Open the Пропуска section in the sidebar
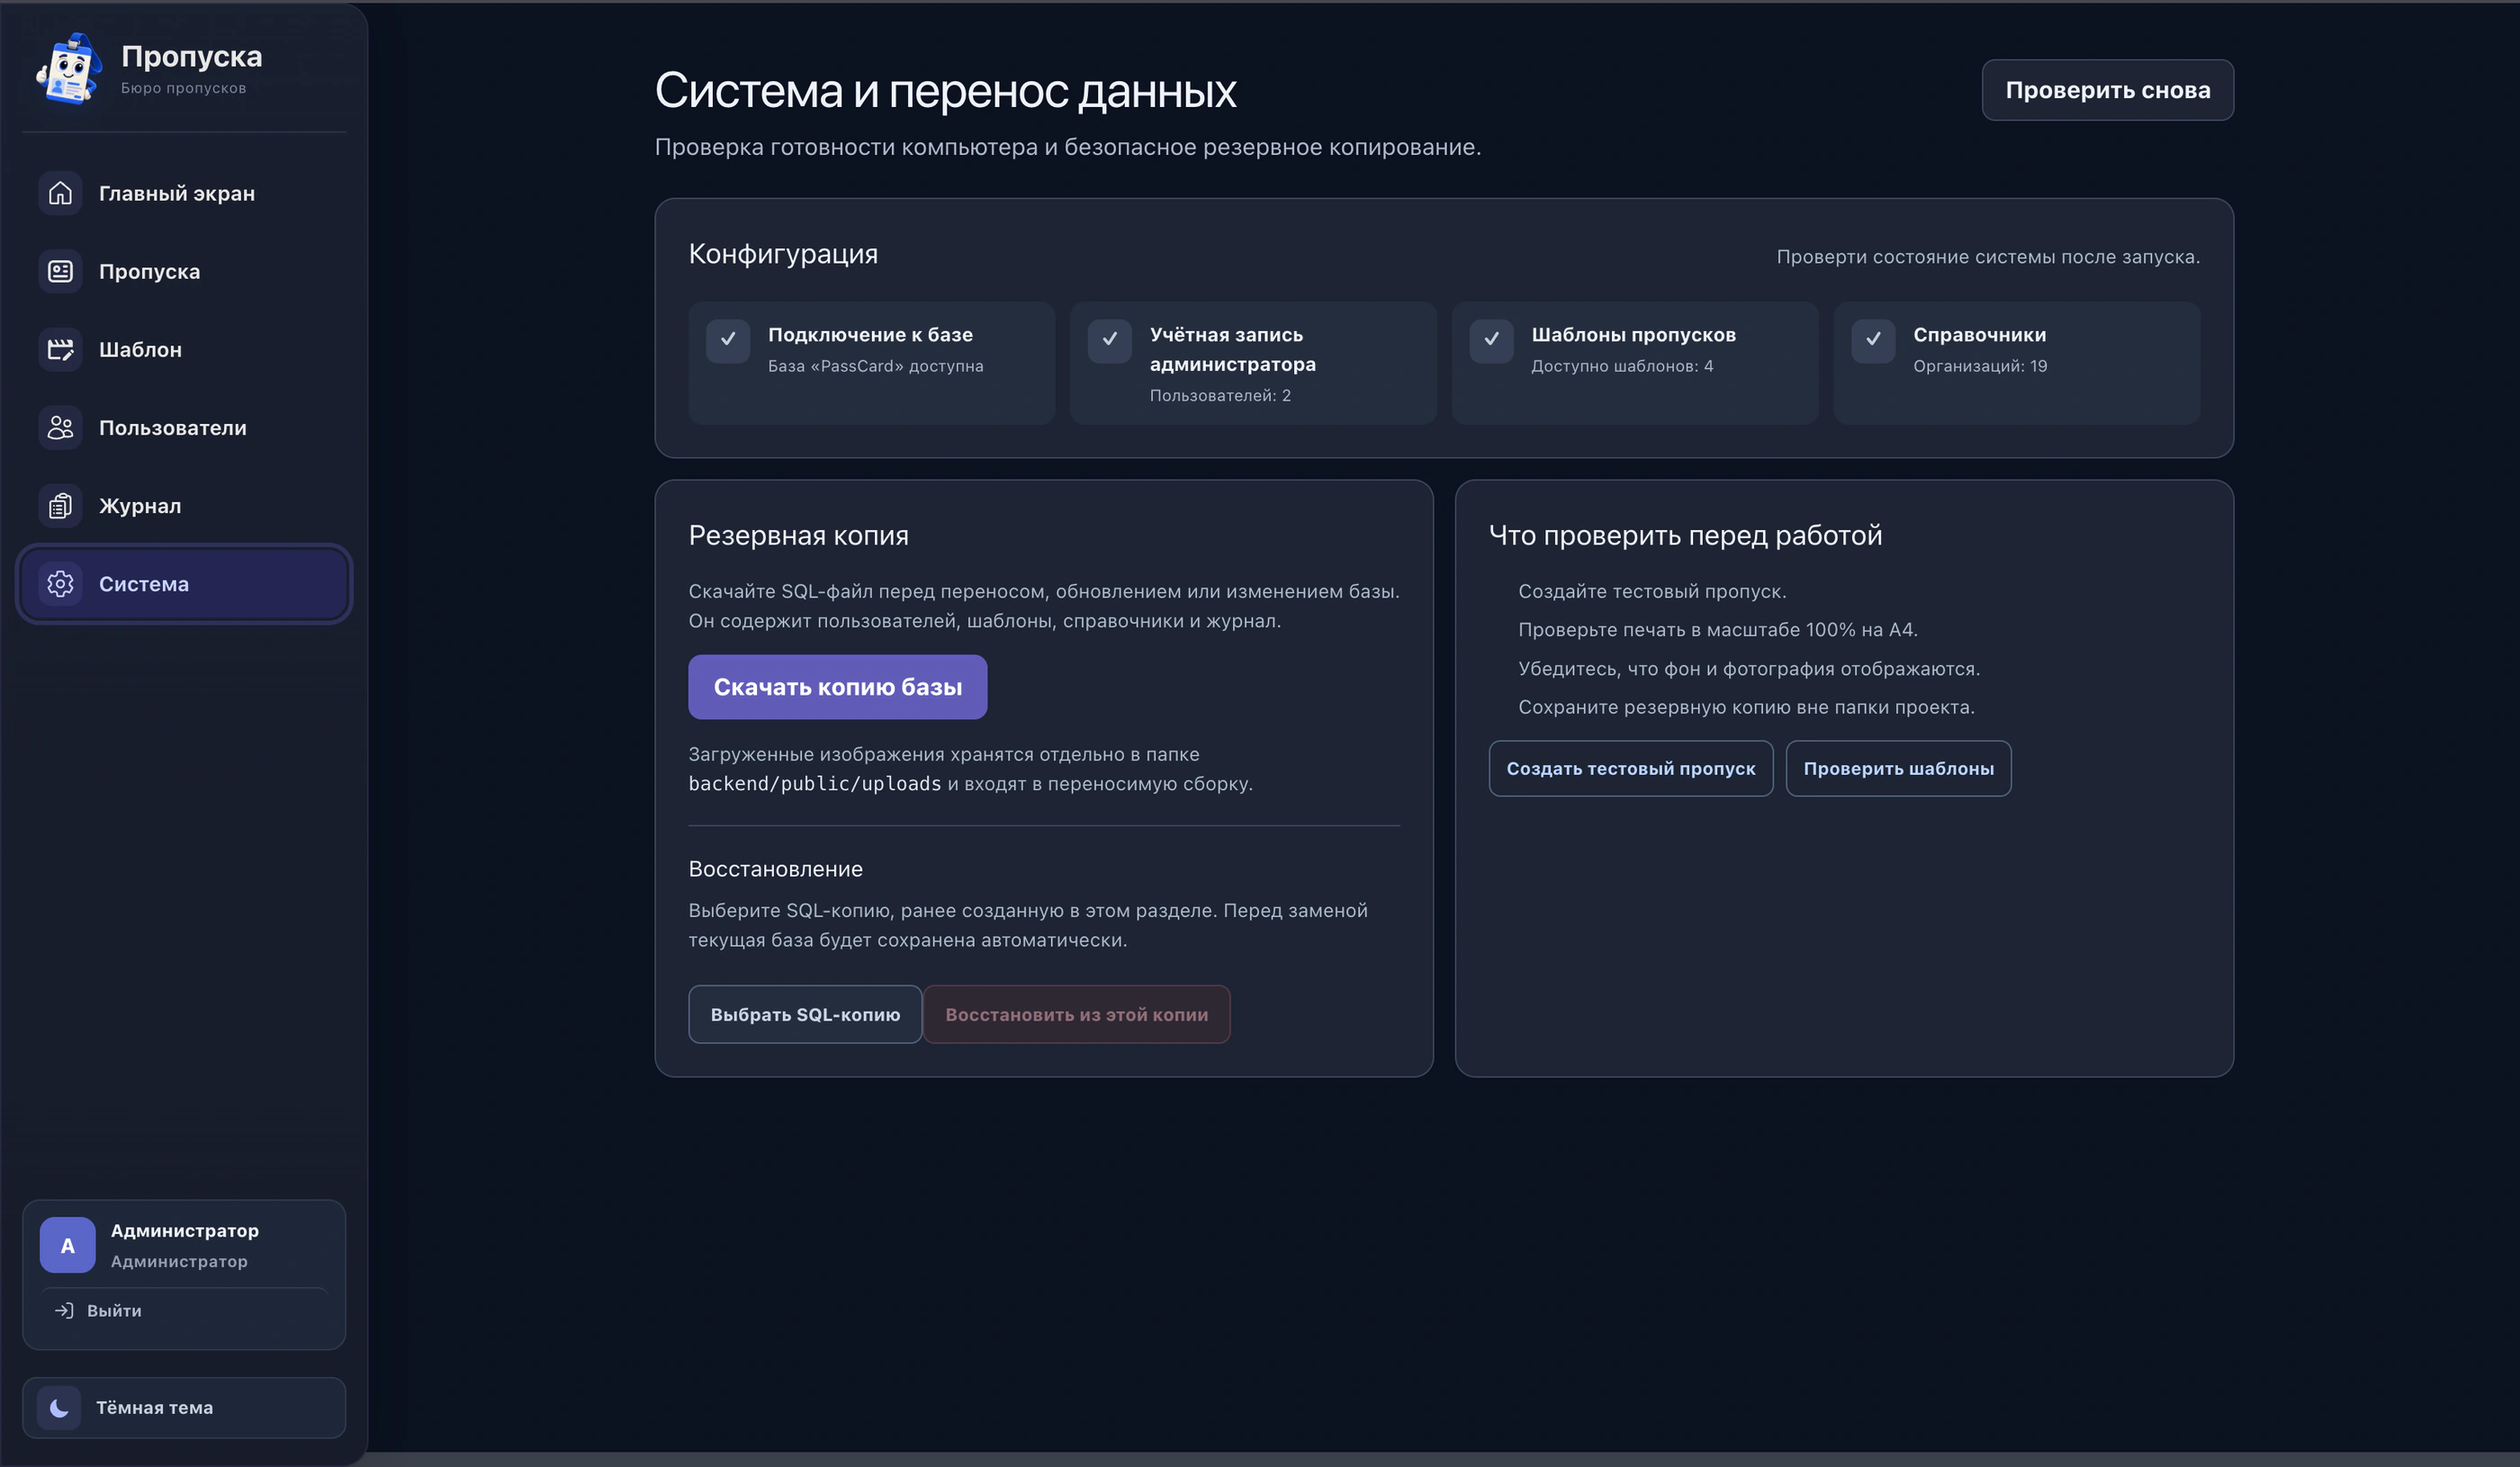Image resolution: width=2520 pixels, height=1467 pixels. [x=184, y=271]
